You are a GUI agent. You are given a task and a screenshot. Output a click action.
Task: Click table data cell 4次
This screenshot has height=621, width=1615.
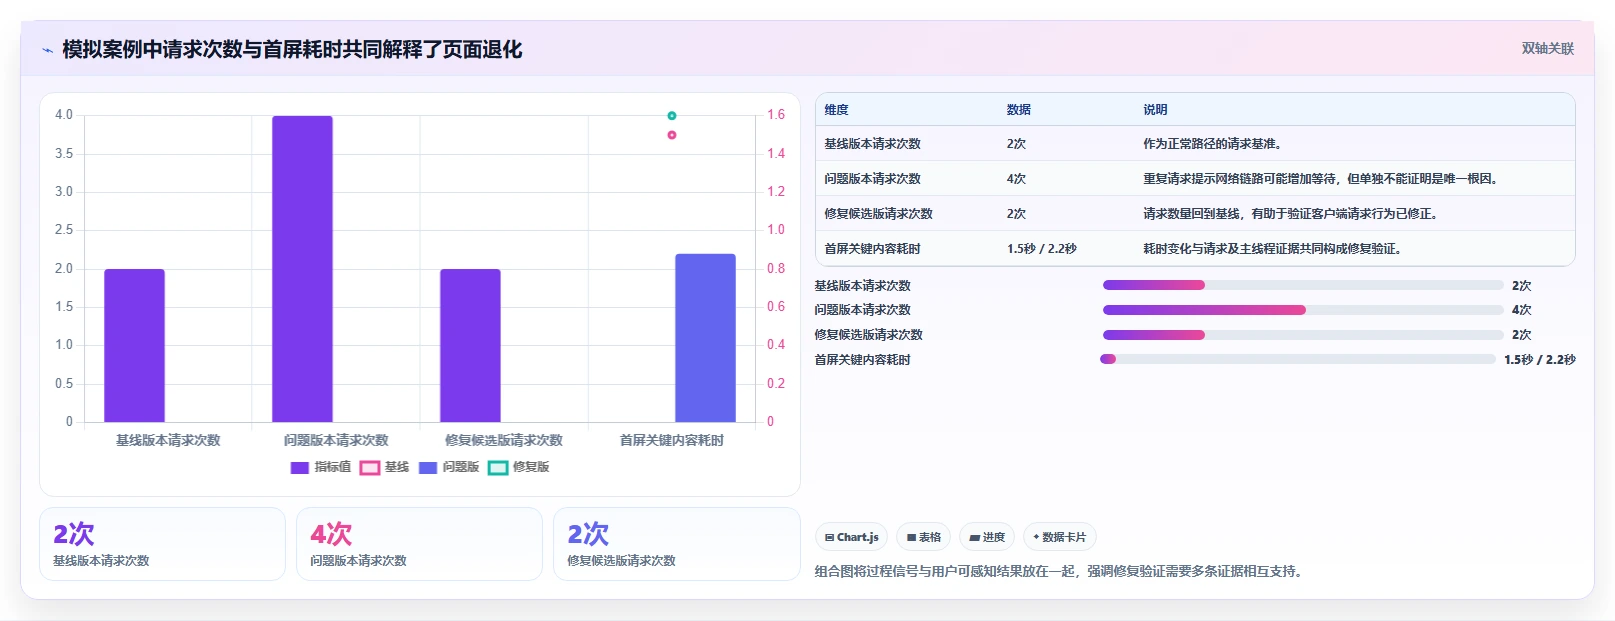pyautogui.click(x=1016, y=179)
